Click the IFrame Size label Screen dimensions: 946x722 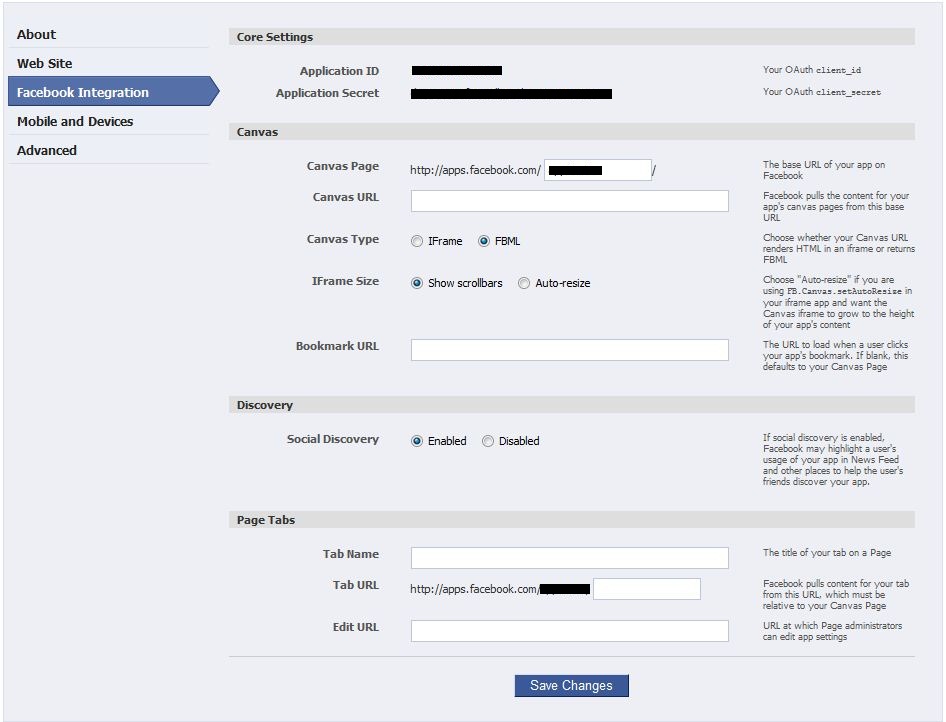(345, 281)
